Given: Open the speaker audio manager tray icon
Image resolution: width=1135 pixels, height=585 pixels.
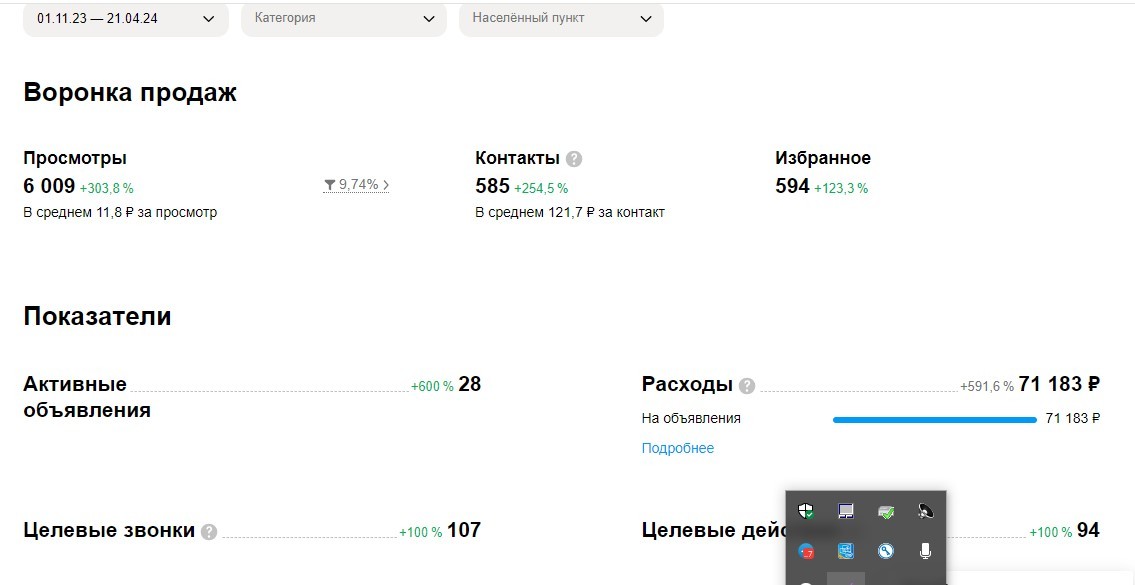Looking at the screenshot, I should (x=925, y=511).
